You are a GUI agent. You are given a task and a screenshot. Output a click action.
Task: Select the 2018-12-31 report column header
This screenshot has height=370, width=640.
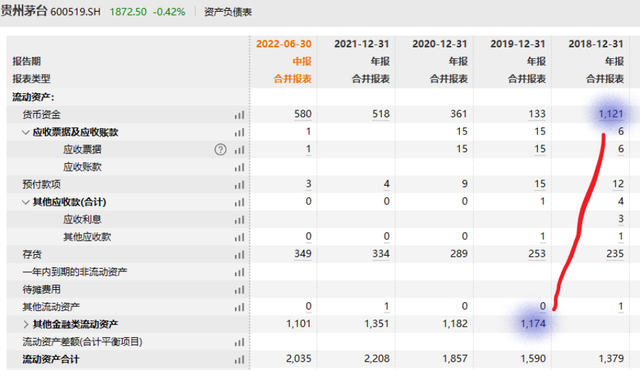point(596,44)
